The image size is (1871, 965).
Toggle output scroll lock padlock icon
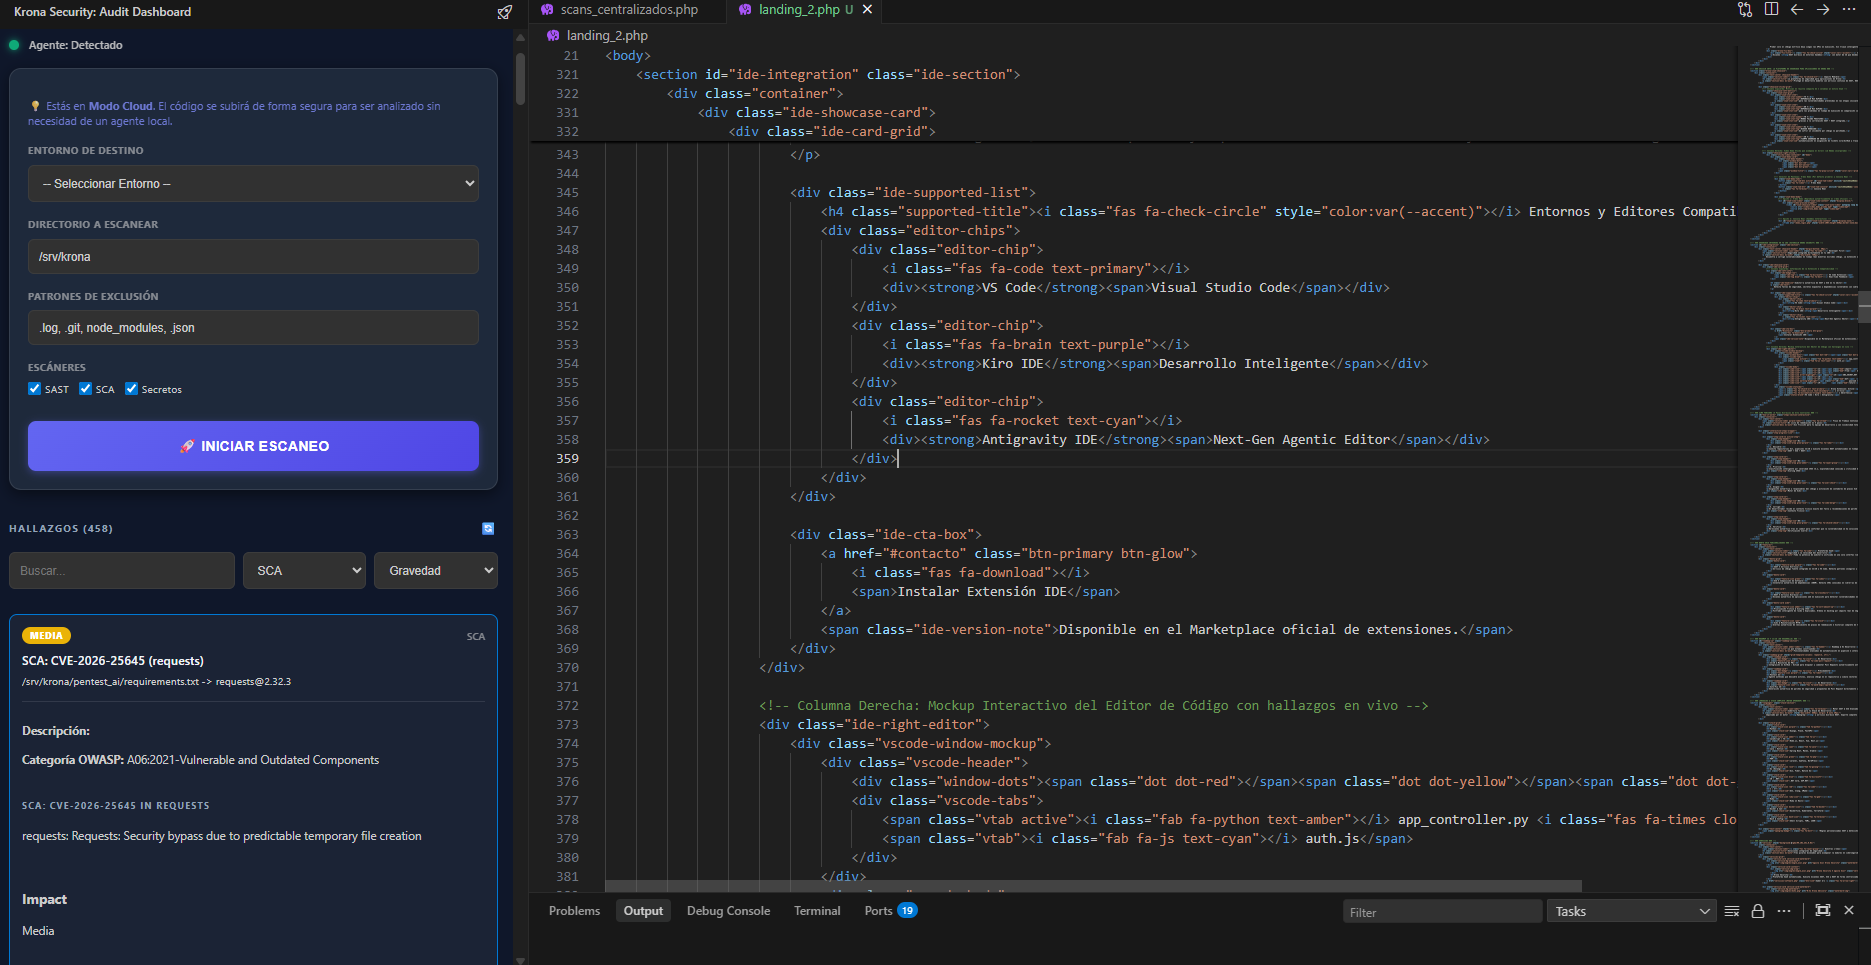click(x=1758, y=911)
